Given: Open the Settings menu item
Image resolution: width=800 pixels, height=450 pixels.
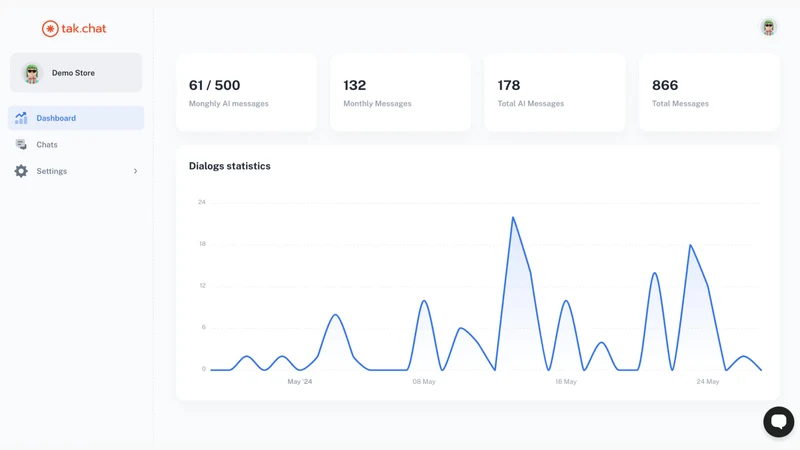Looking at the screenshot, I should click(x=76, y=171).
